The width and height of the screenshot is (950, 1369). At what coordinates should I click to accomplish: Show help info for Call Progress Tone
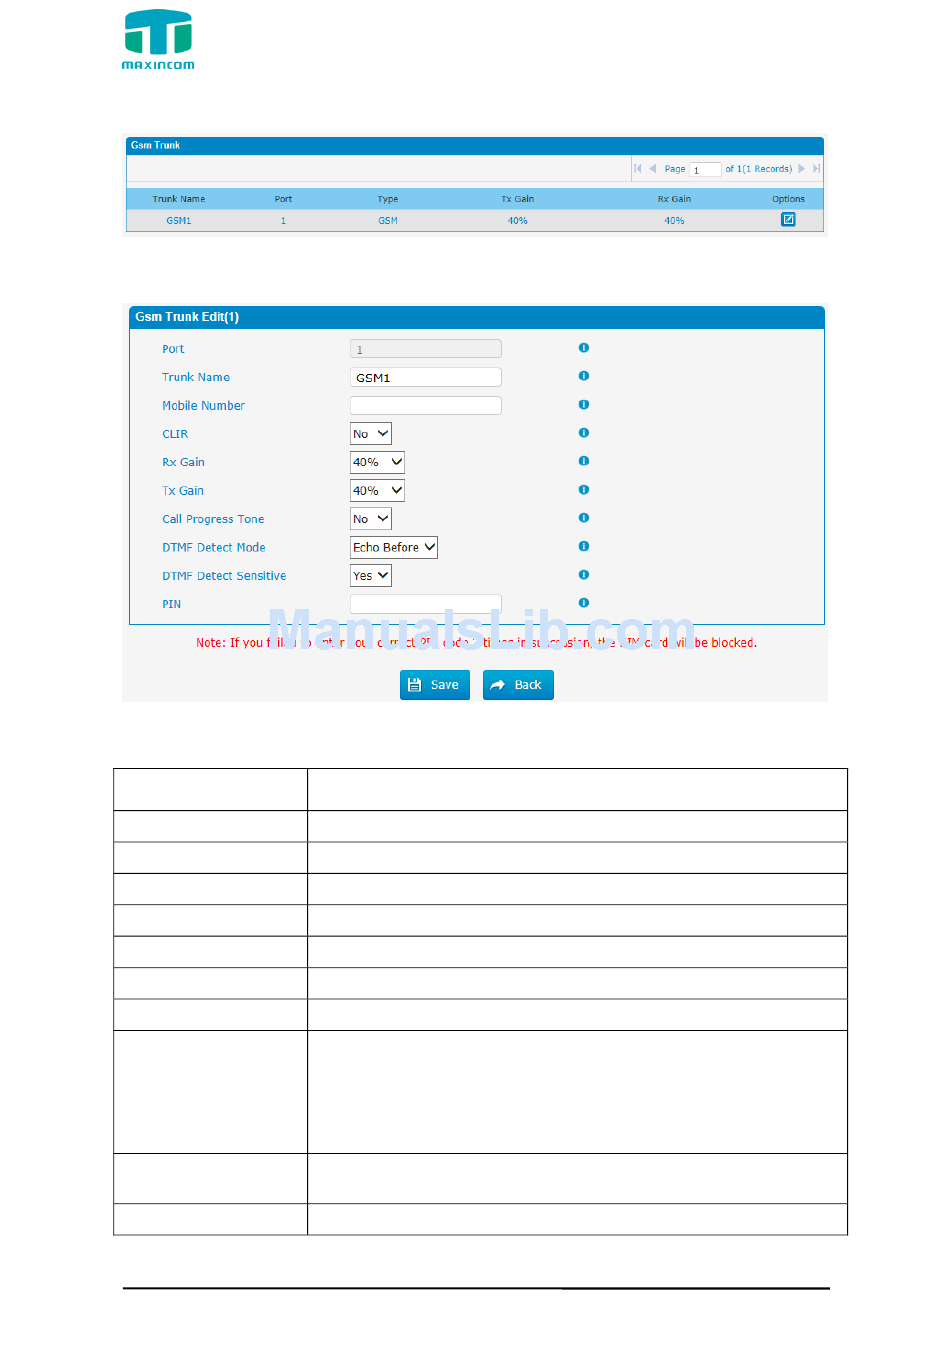(x=584, y=518)
